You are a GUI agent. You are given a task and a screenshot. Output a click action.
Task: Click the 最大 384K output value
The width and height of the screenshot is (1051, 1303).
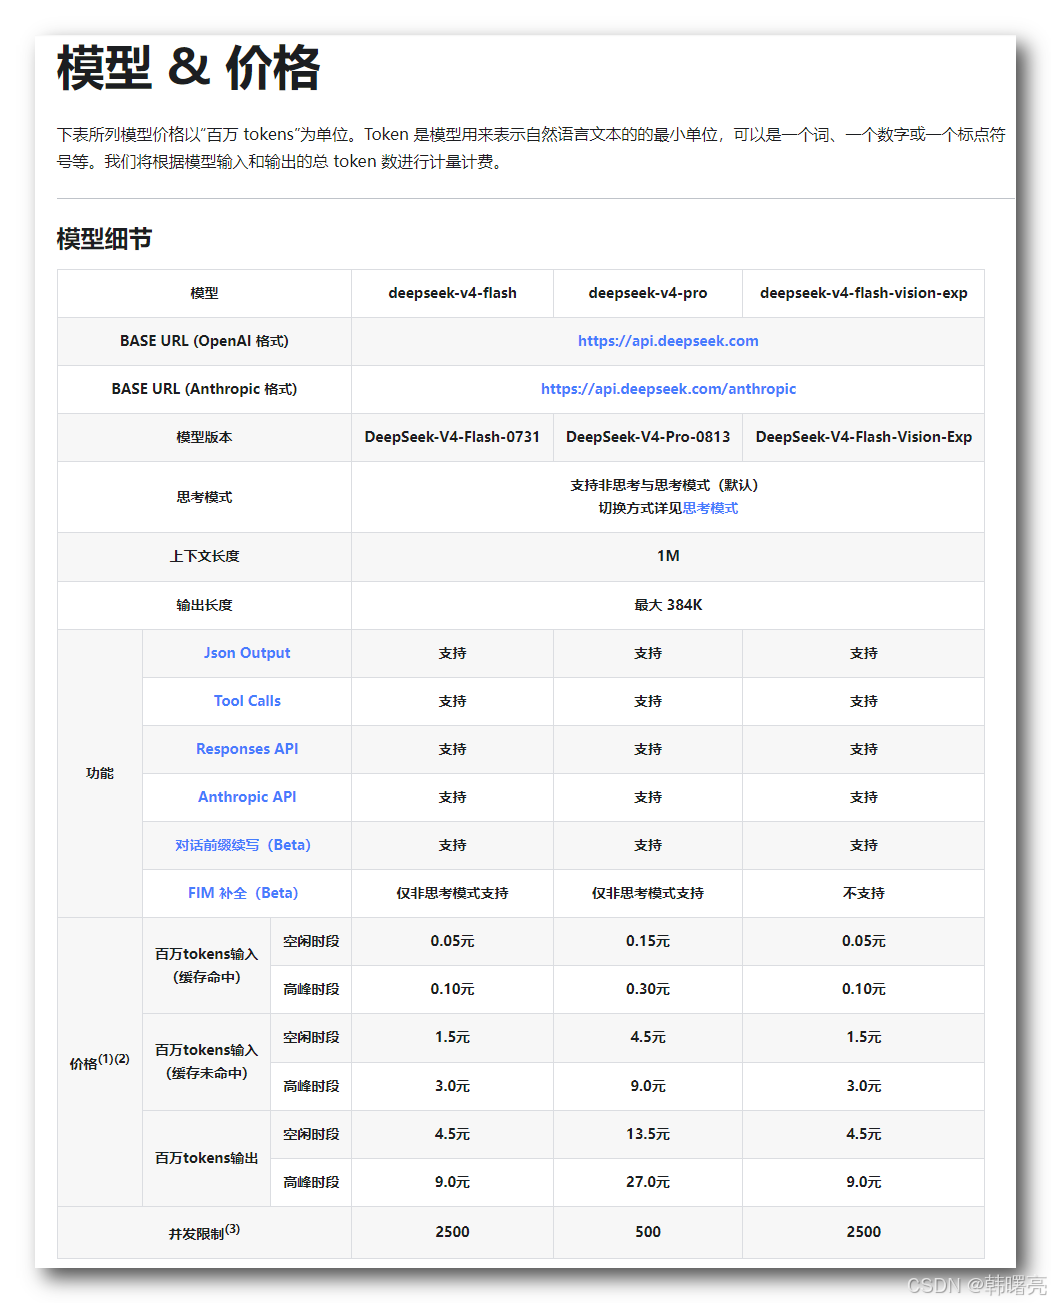click(668, 605)
